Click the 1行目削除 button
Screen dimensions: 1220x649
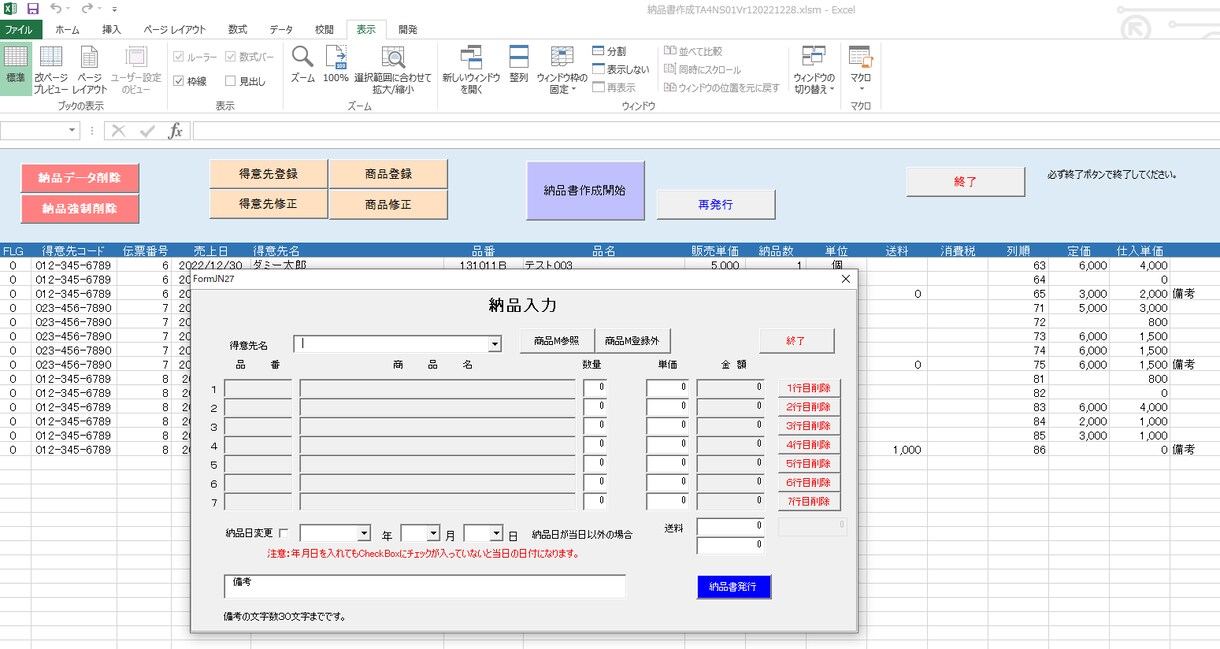(x=810, y=388)
